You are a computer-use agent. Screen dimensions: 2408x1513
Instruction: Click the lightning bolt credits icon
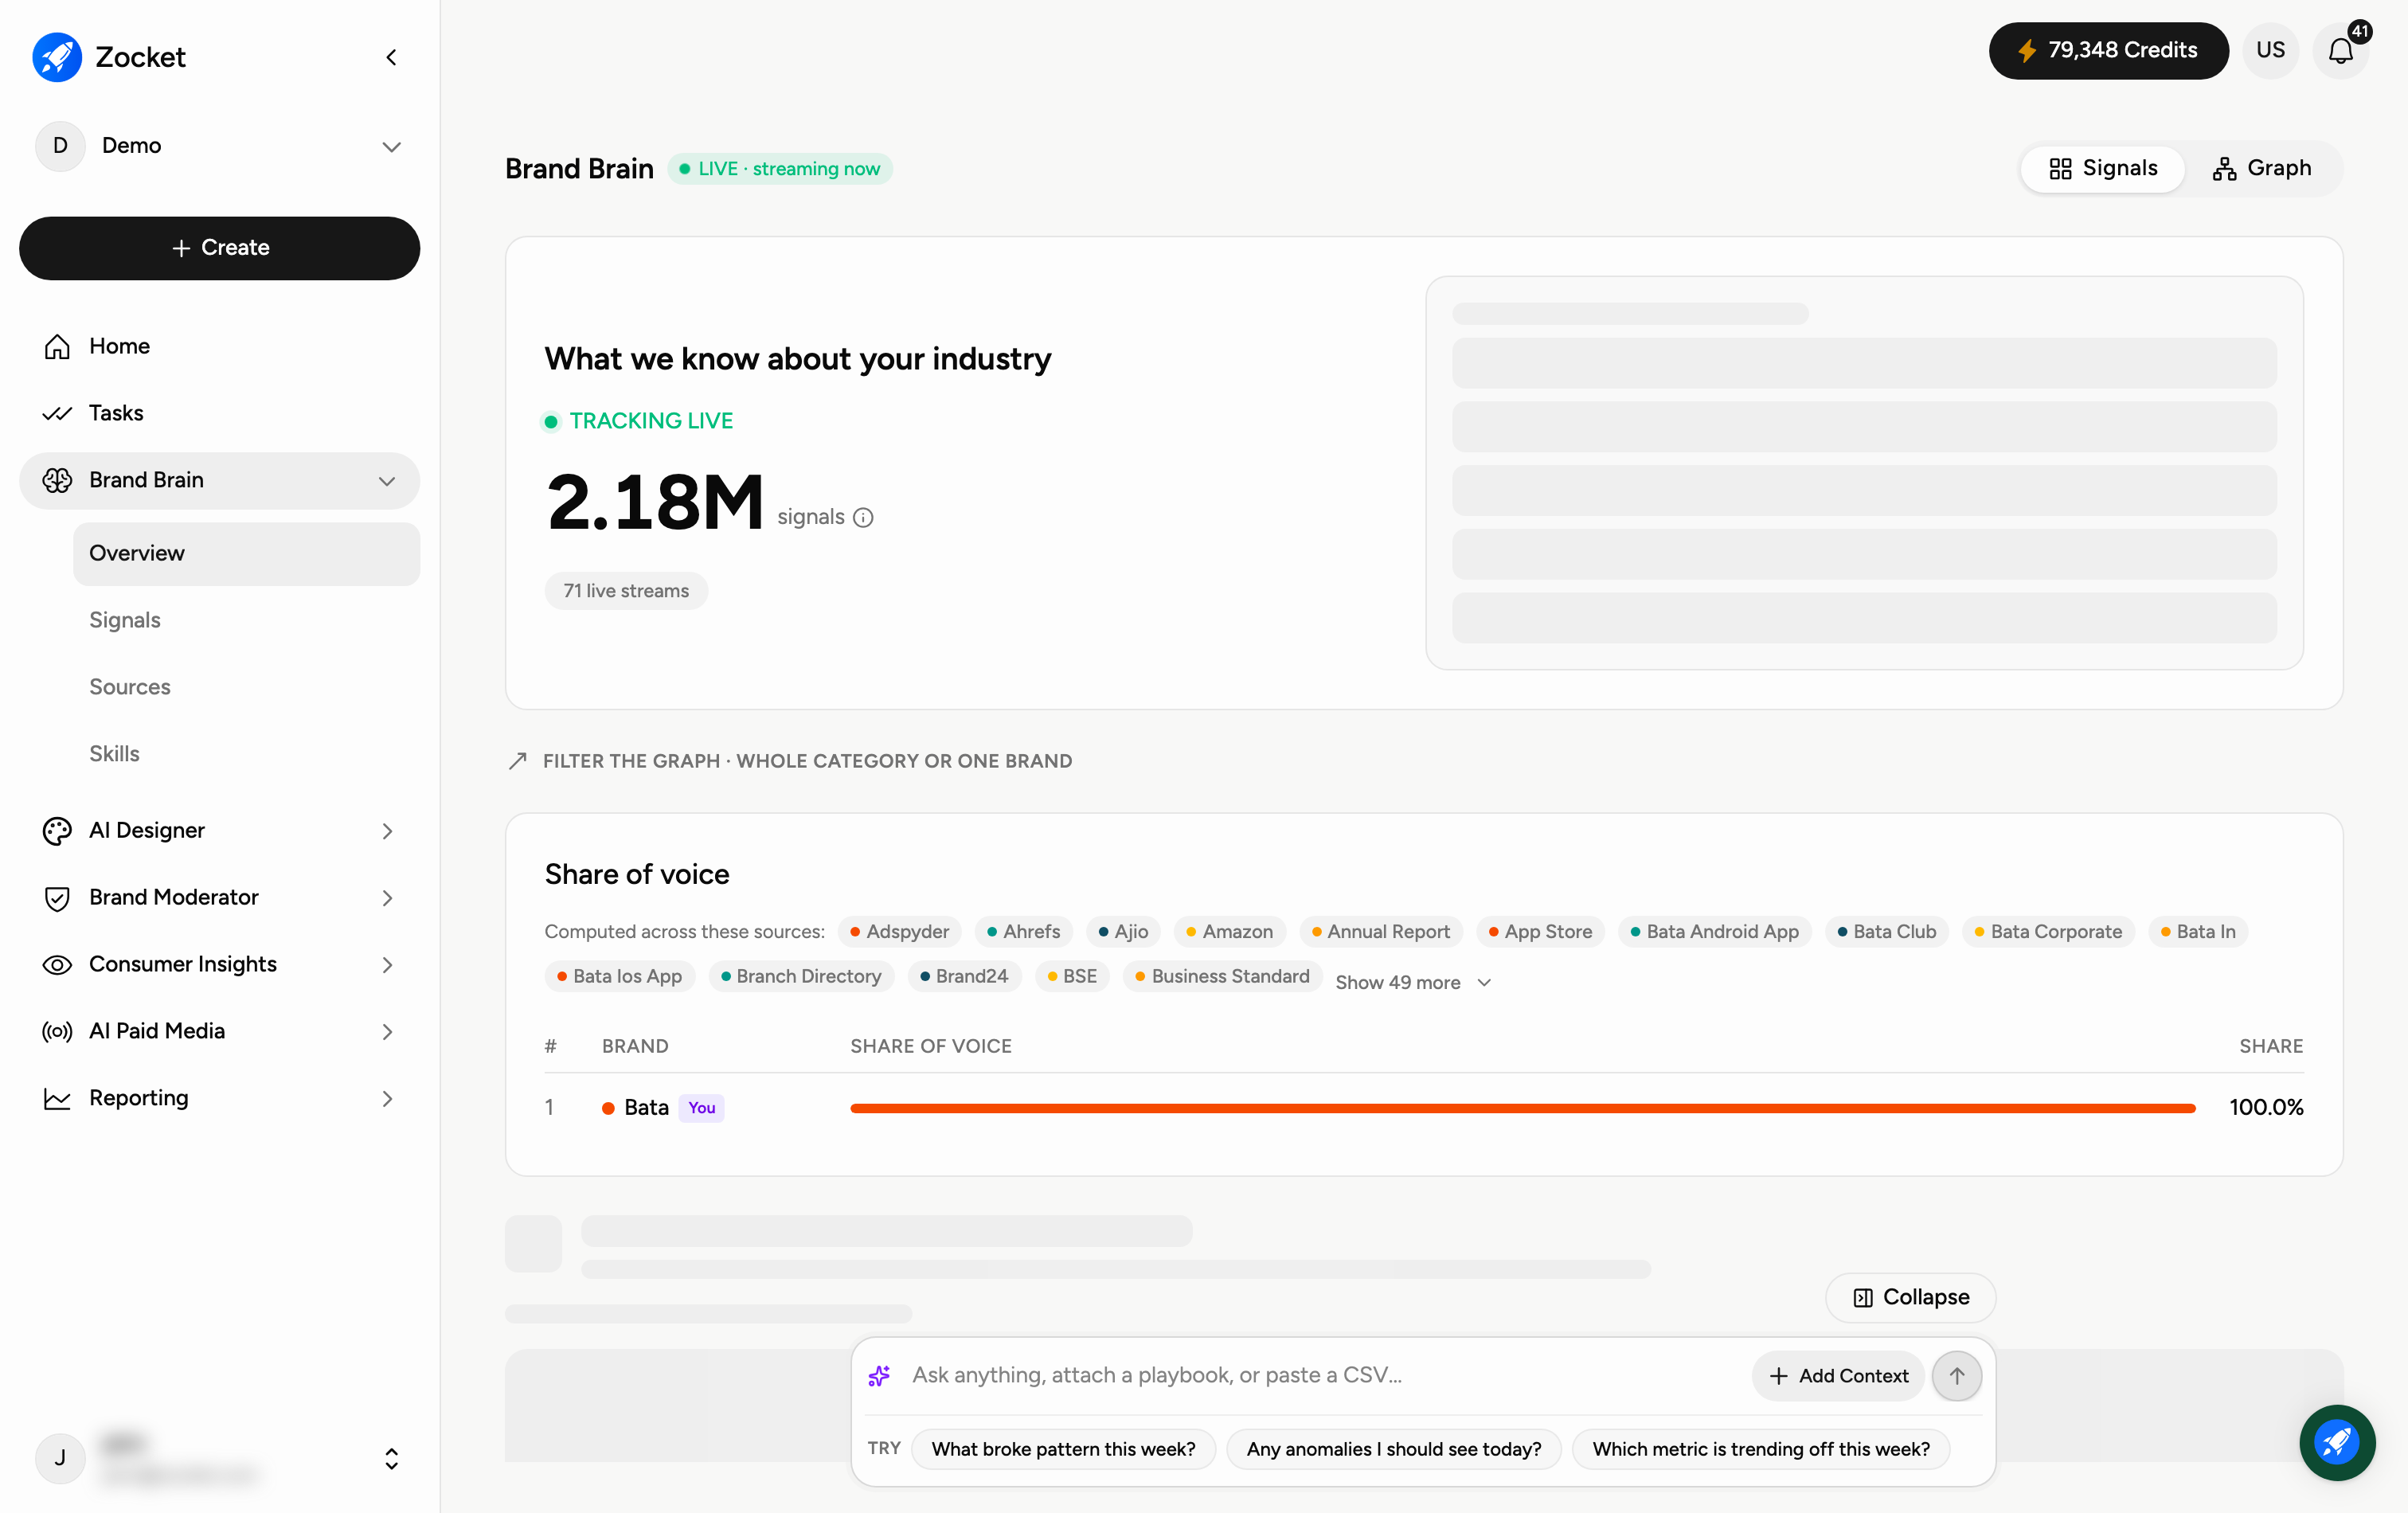2027,50
